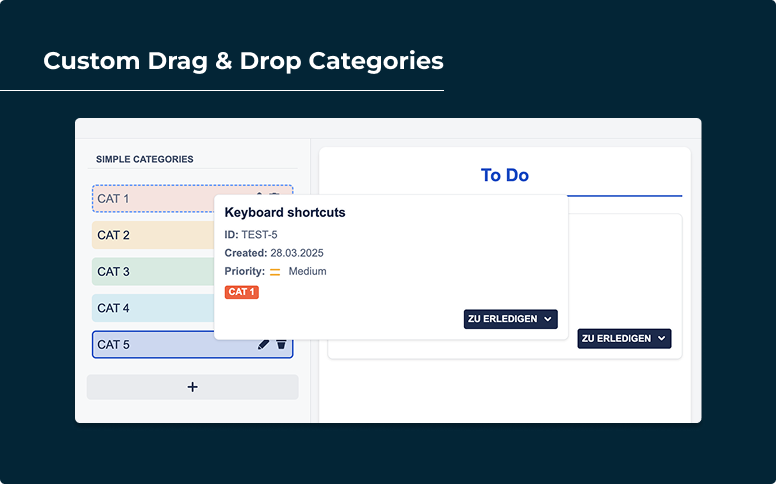Select the CAT 2 category row

[x=153, y=235]
